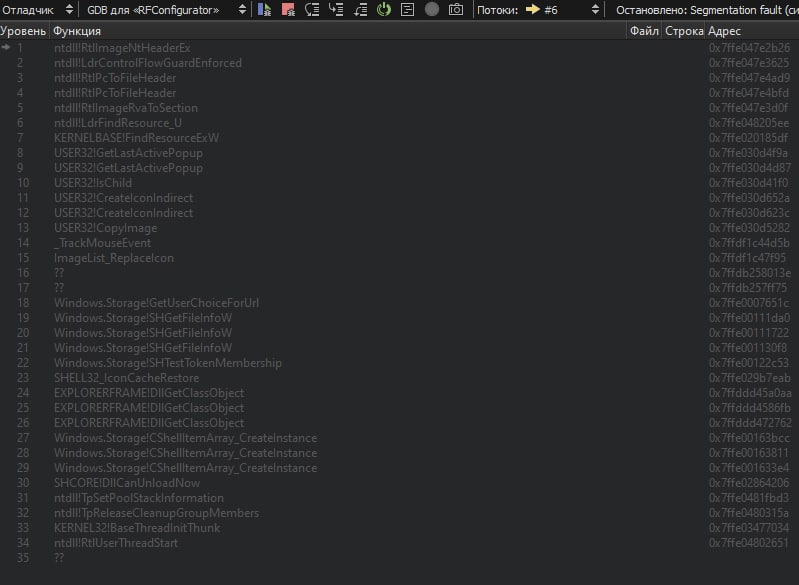Select frame 14 _TrackMouseEvent
Screen dimensions: 799x585
(x=400, y=243)
